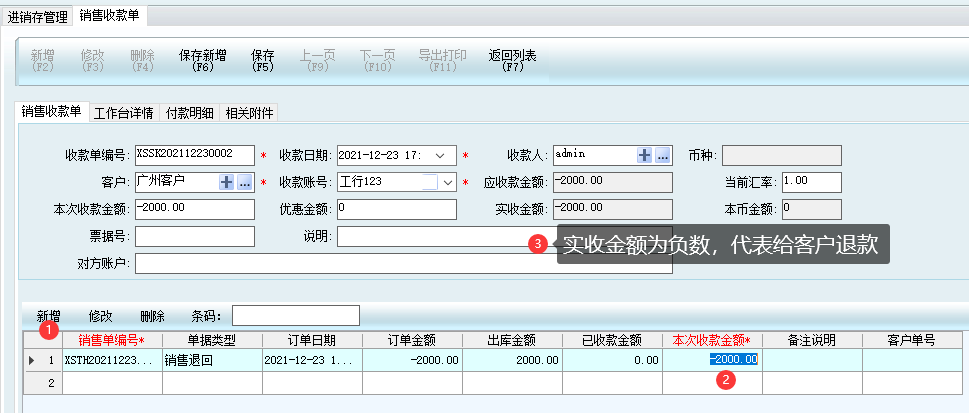
Task: Click the 优惠金额 input field
Action: [x=396, y=209]
